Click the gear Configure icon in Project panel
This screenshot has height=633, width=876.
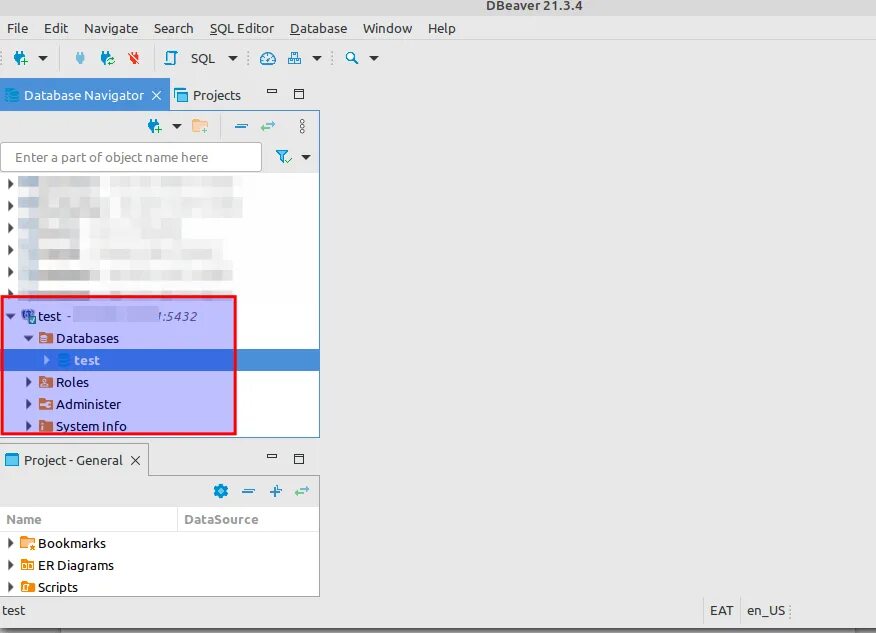(221, 491)
